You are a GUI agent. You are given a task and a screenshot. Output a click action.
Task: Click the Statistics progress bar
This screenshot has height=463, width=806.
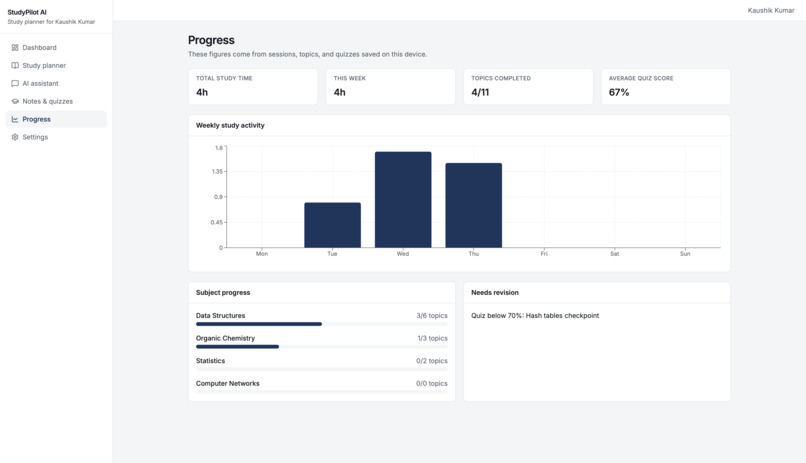pos(322,369)
